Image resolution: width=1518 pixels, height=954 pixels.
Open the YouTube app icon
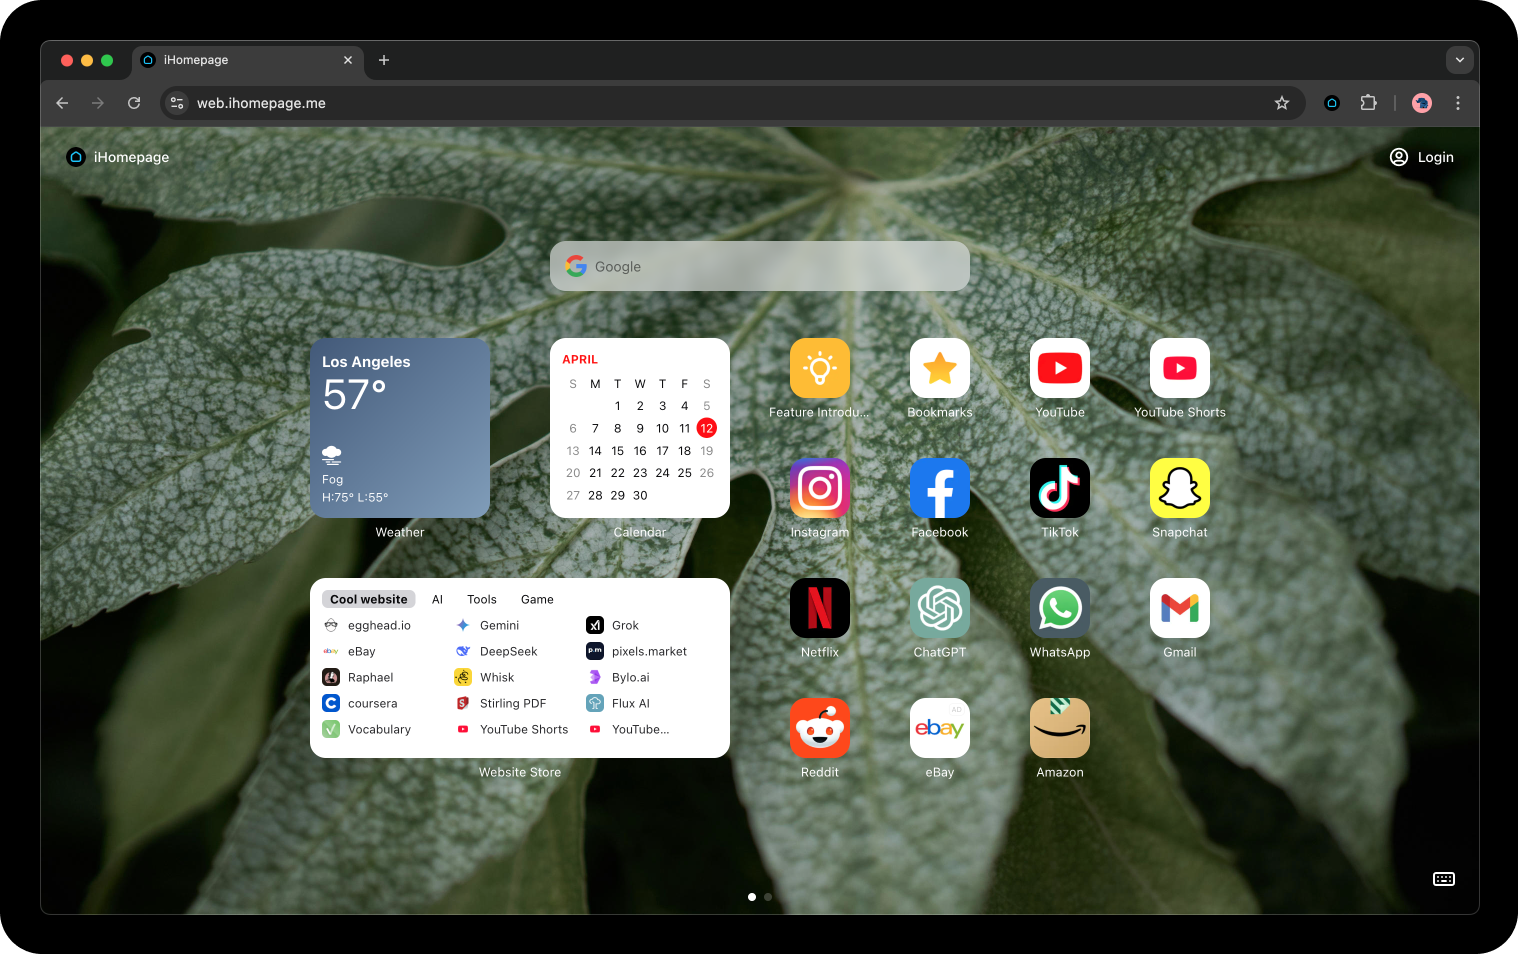pyautogui.click(x=1060, y=368)
